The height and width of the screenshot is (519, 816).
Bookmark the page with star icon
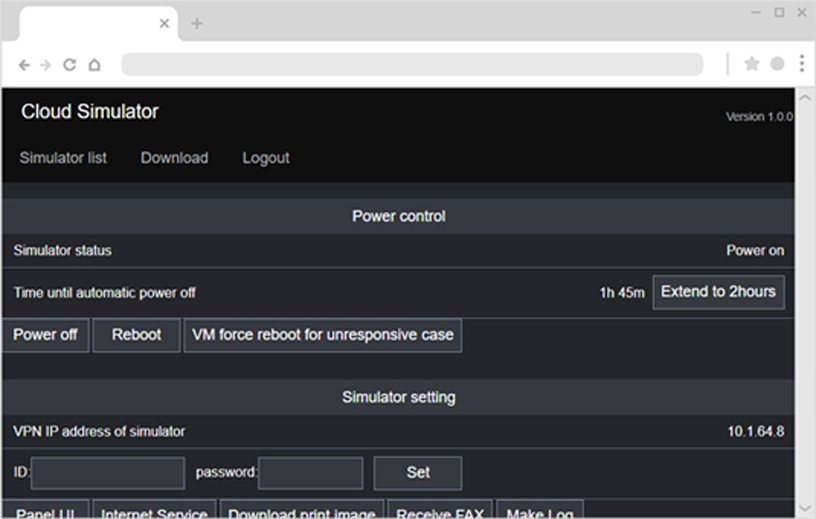751,64
